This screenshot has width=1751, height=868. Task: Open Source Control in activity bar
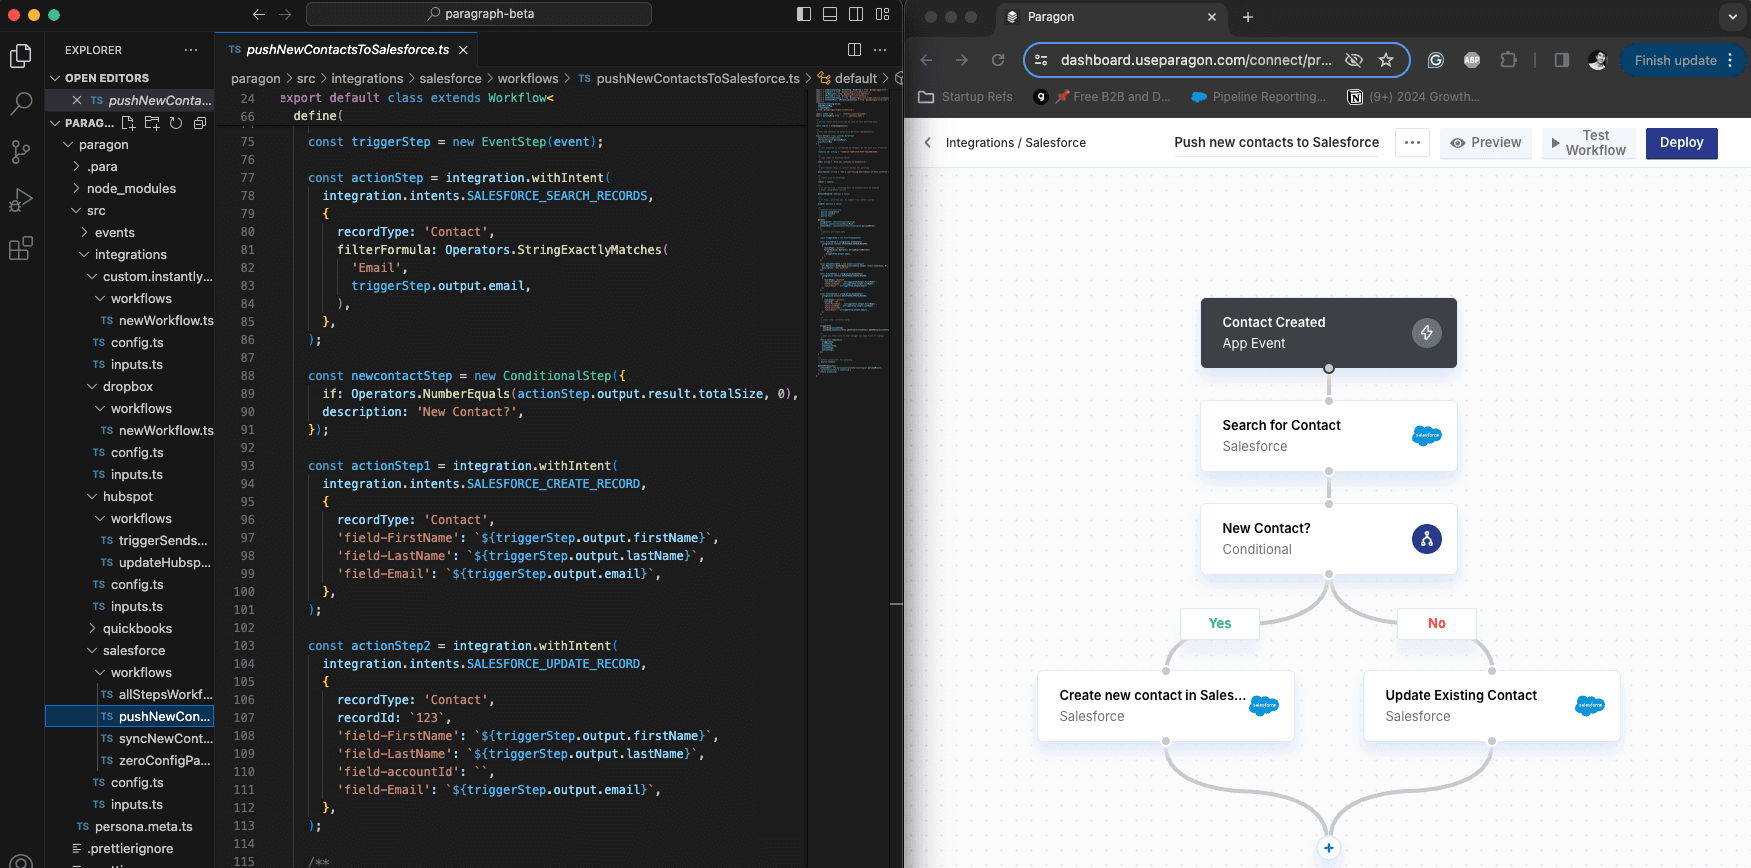click(20, 152)
